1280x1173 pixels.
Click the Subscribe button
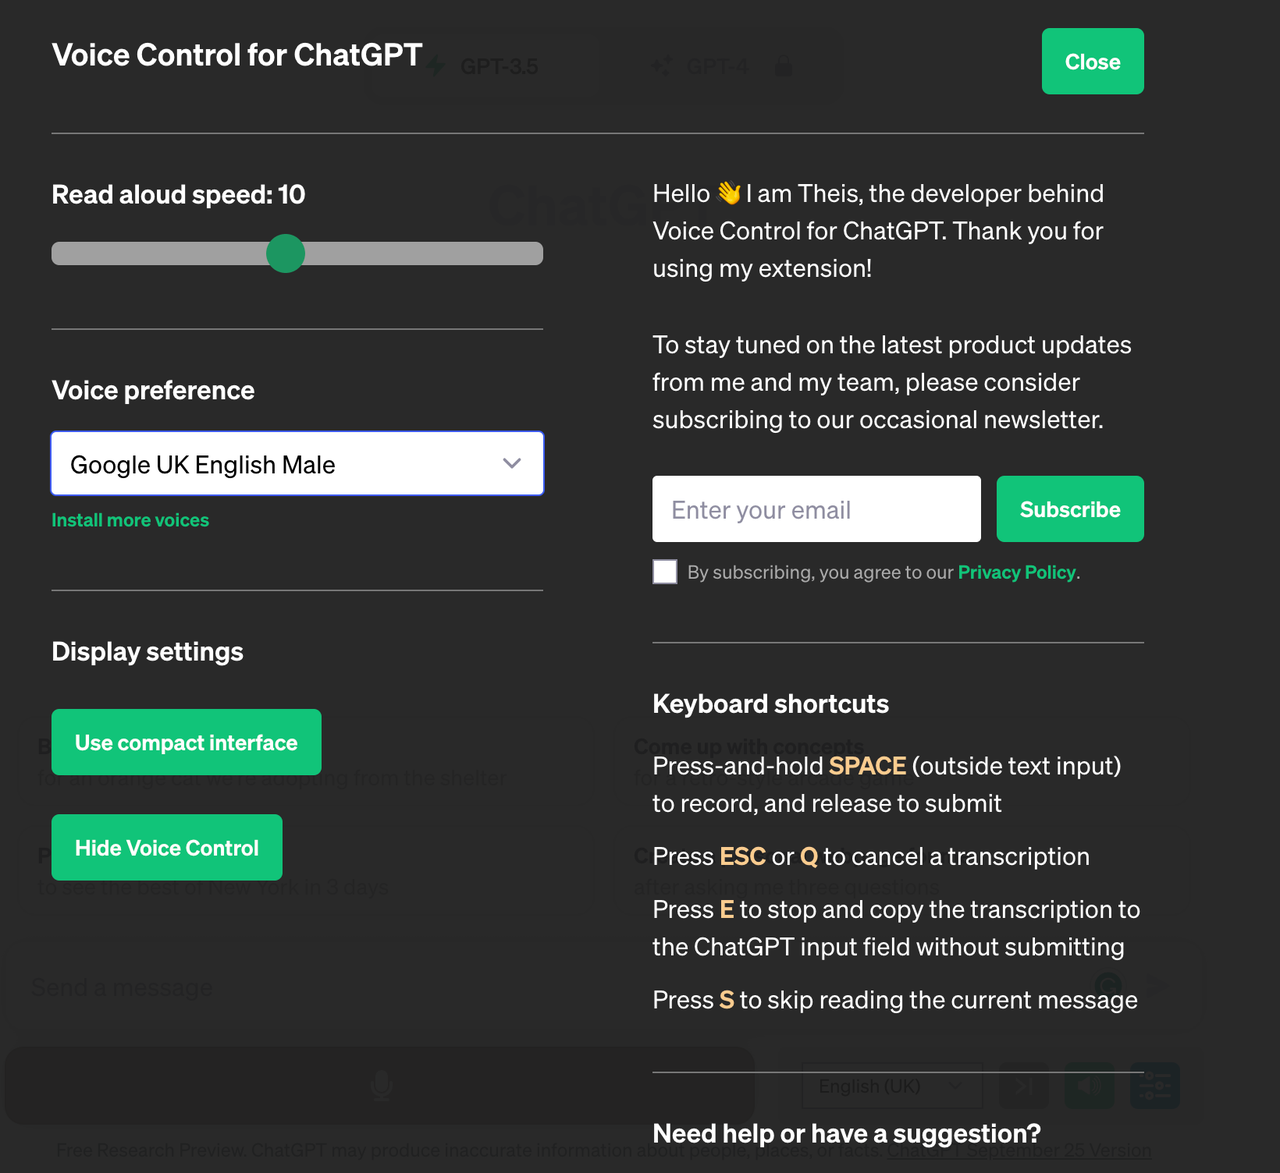[1070, 509]
